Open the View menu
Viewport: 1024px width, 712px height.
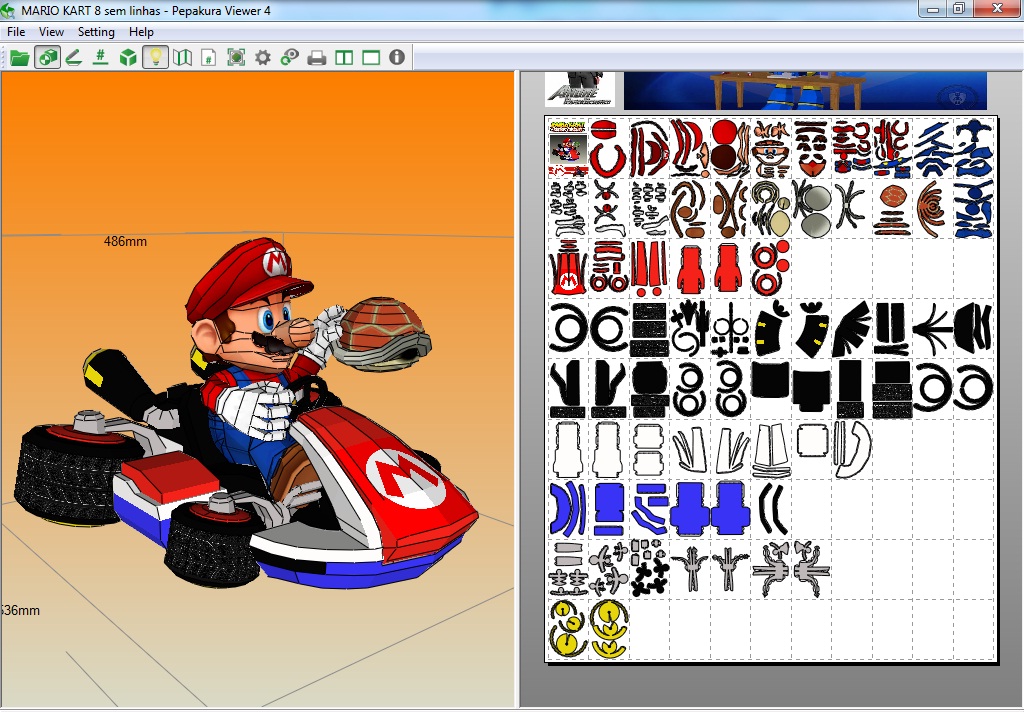click(x=50, y=31)
